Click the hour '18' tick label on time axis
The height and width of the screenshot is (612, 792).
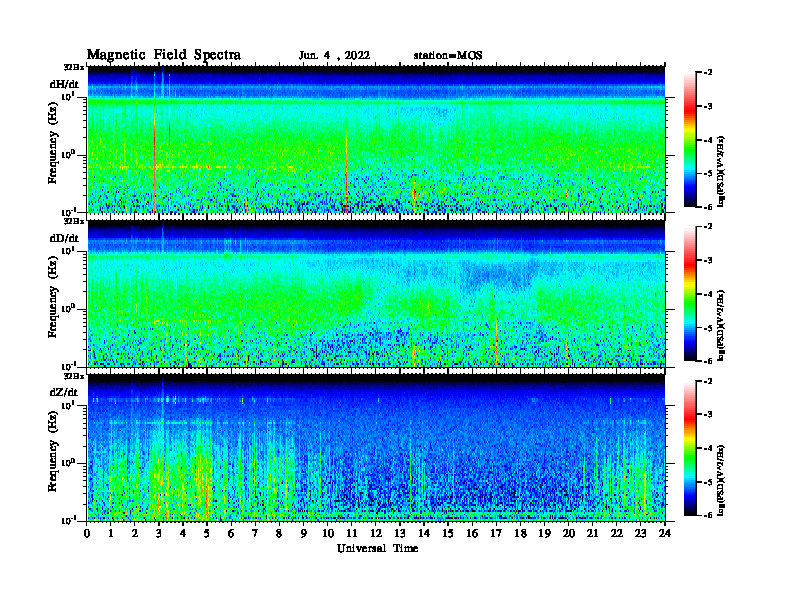[520, 533]
